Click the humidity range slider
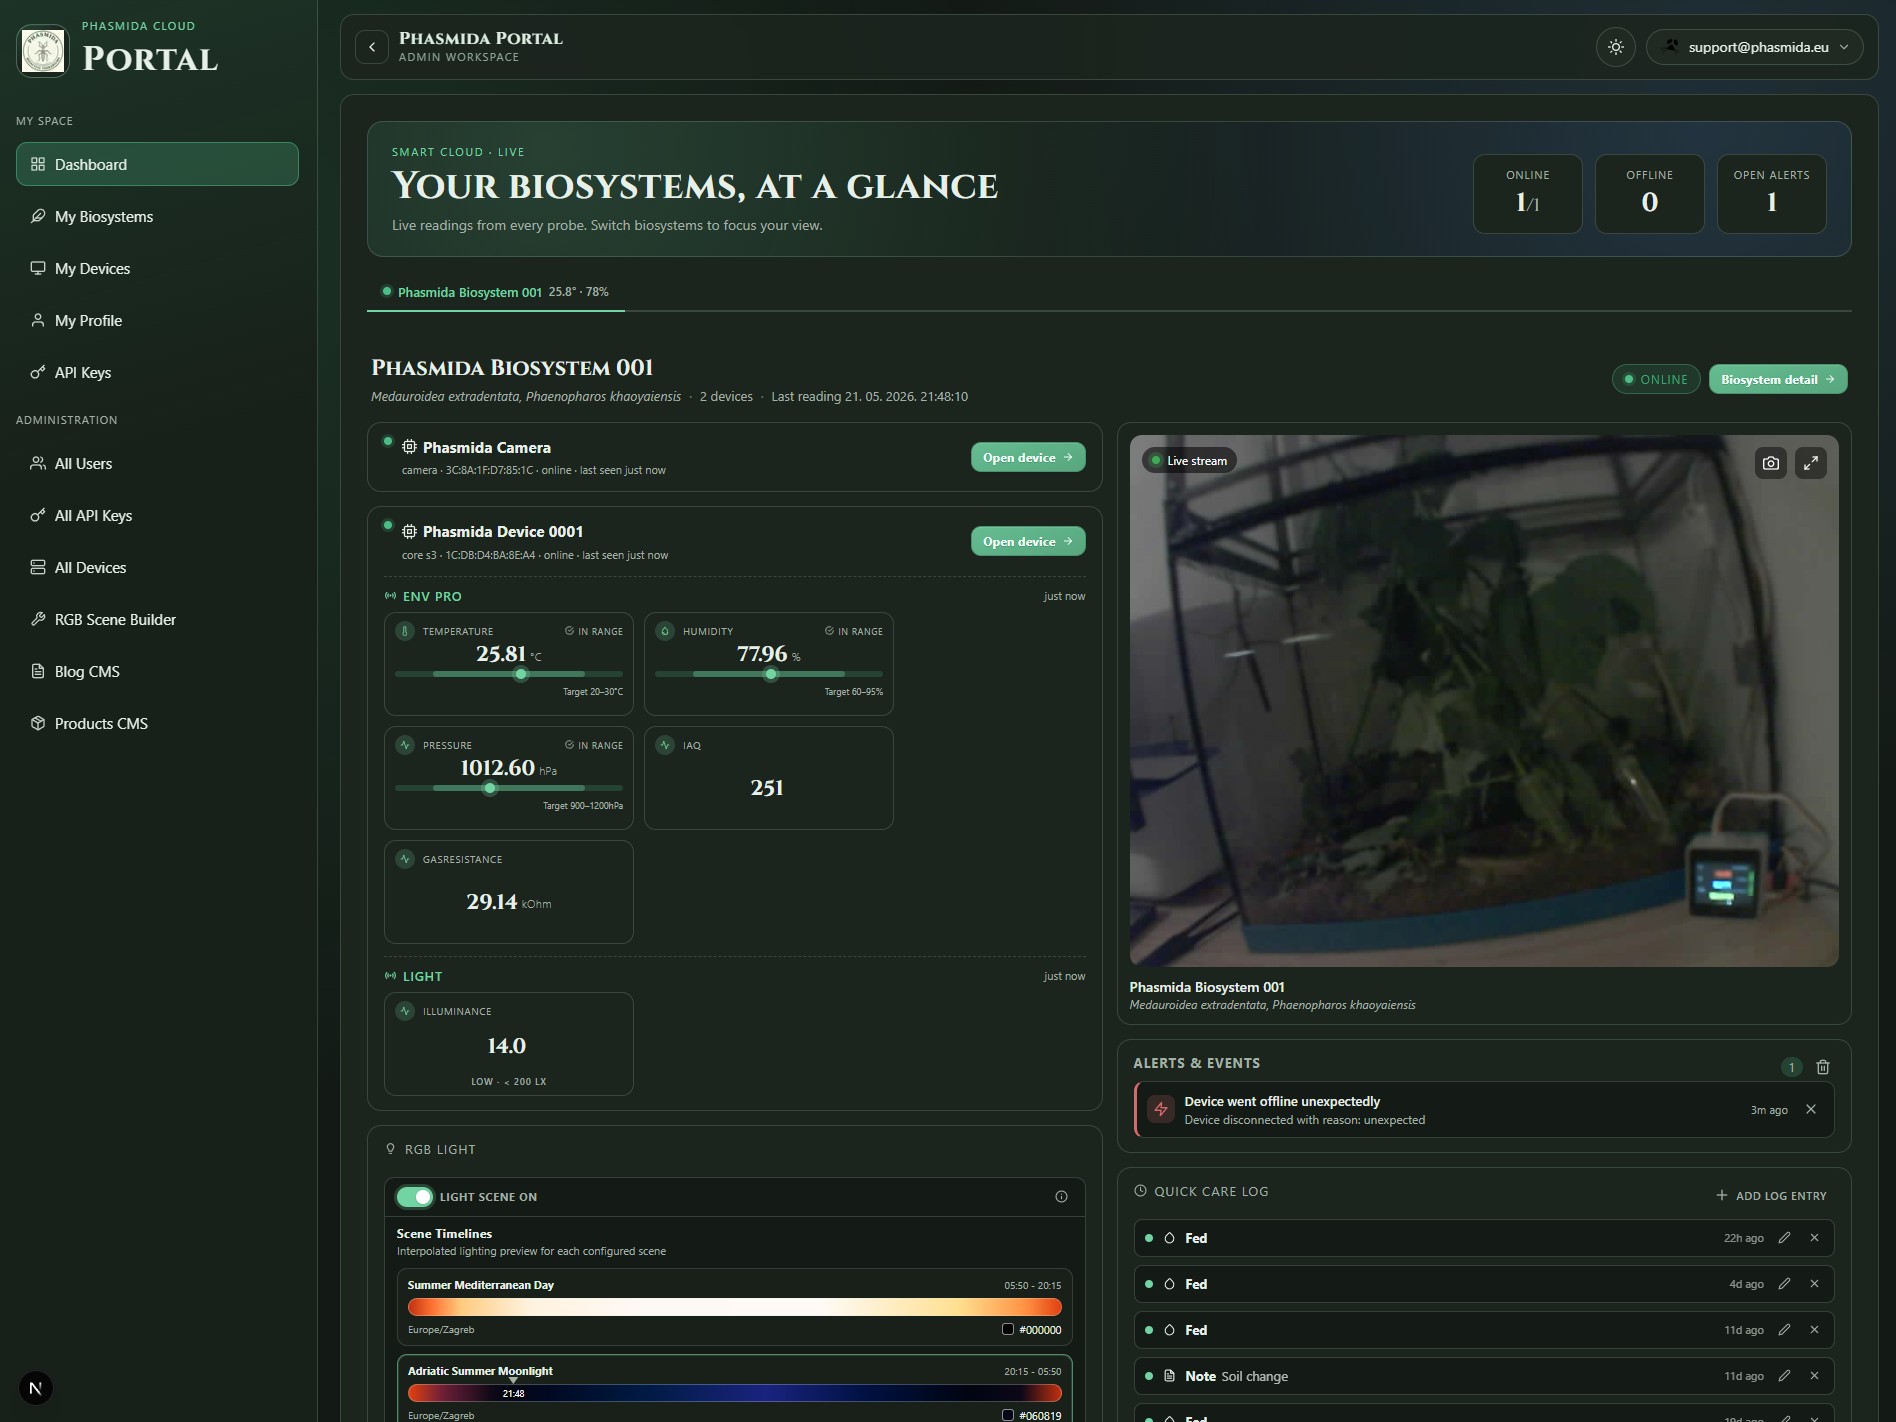The width and height of the screenshot is (1896, 1422). (x=768, y=674)
